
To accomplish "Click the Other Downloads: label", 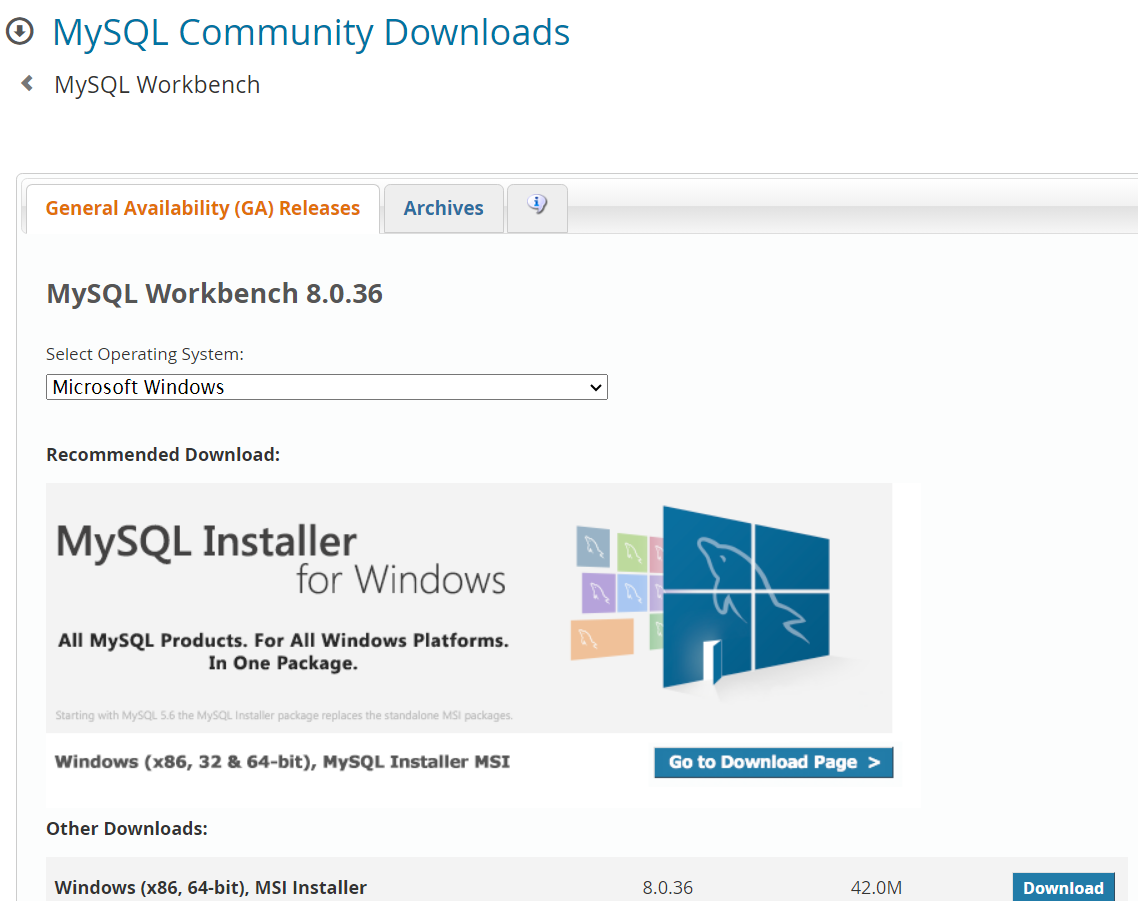I will (127, 828).
